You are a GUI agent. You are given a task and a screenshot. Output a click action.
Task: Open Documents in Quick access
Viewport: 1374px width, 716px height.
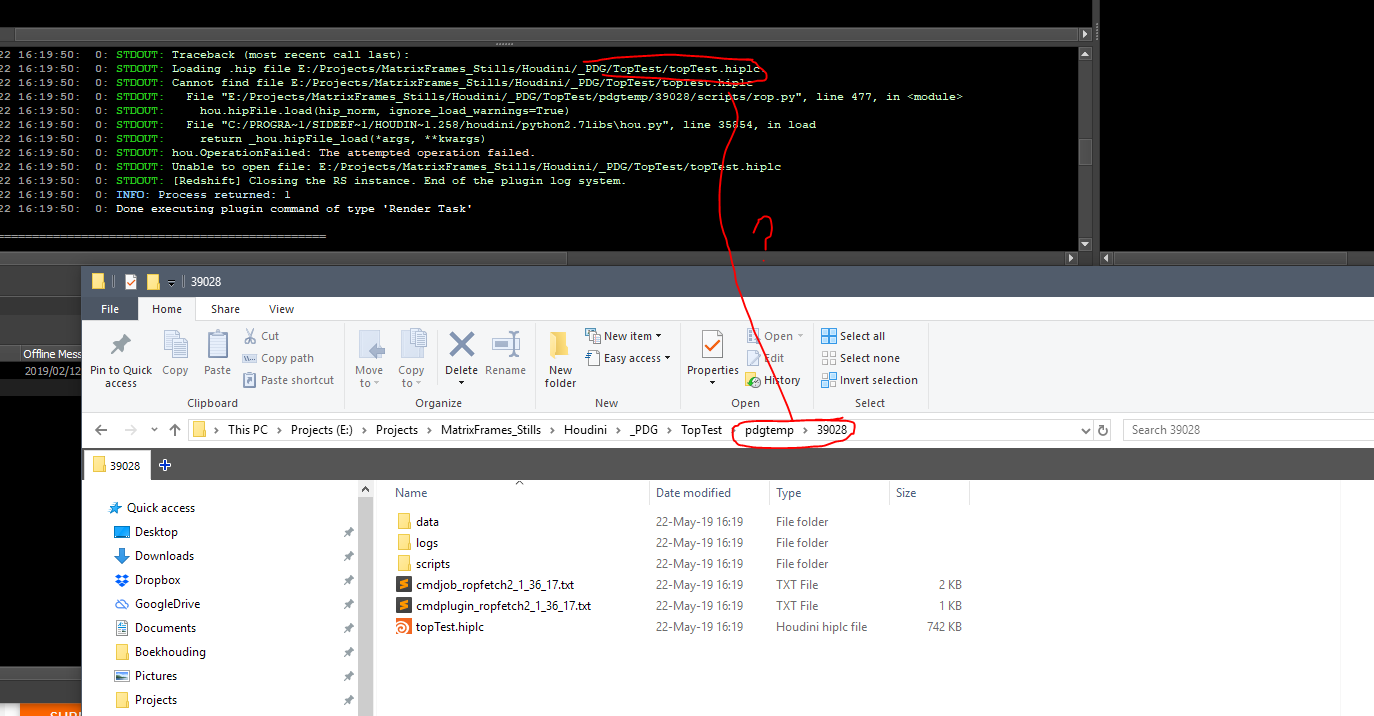[165, 628]
